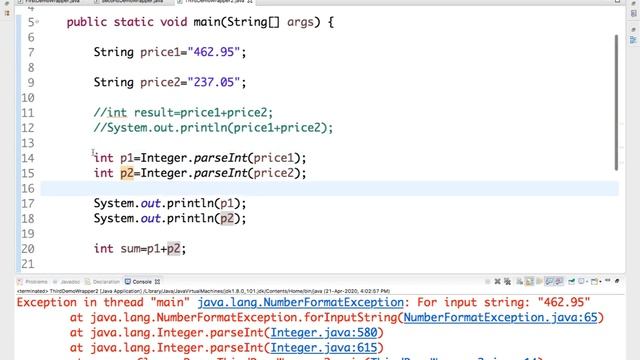Click the Remove Launch X icon in console toolbar
The image size is (640, 360).
coord(498,281)
